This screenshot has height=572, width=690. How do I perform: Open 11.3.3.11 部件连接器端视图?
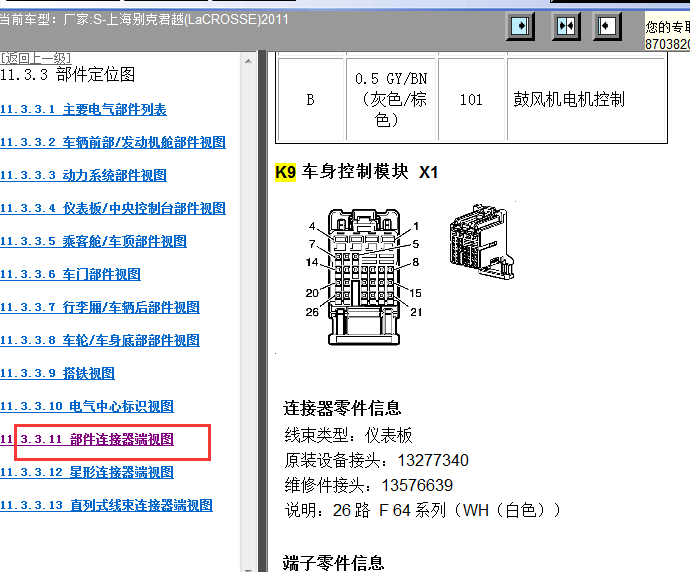coord(87,440)
